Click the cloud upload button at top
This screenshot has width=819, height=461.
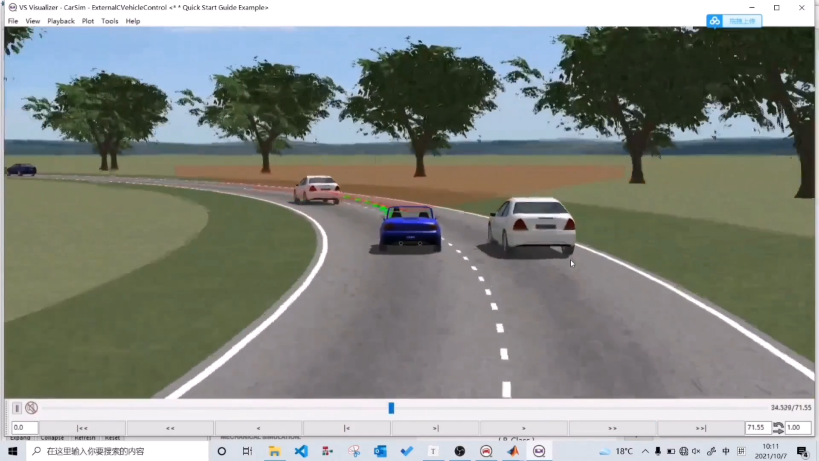coord(734,21)
